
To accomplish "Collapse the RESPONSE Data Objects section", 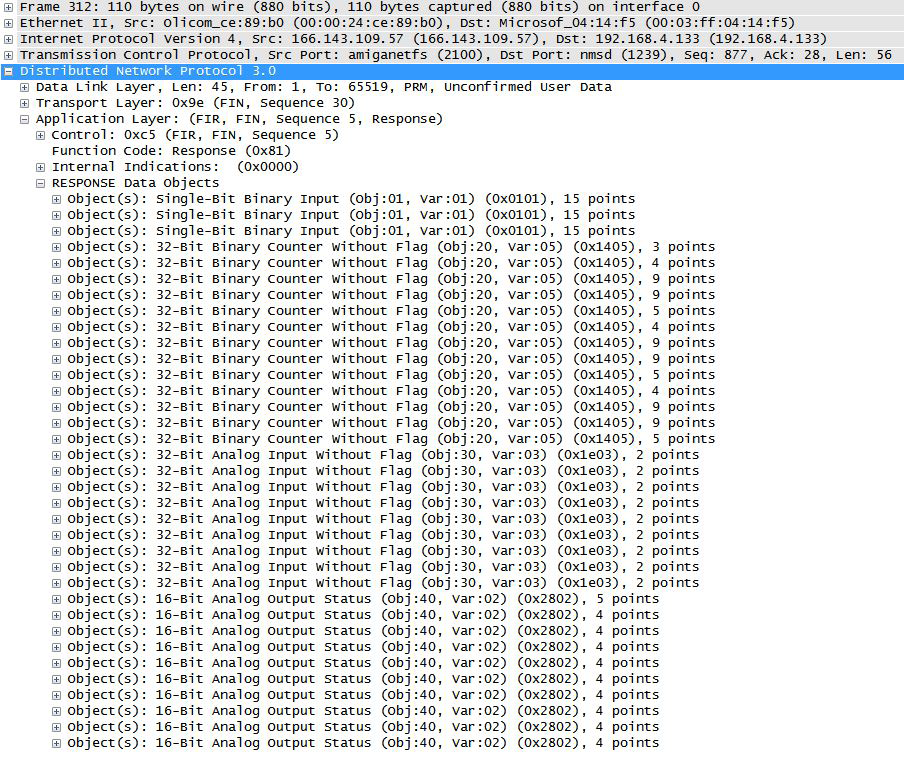I will [x=39, y=183].
